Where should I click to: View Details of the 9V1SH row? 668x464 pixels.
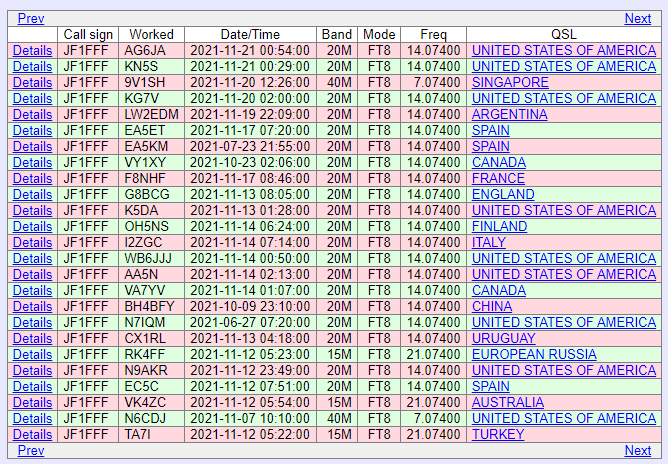(32, 82)
